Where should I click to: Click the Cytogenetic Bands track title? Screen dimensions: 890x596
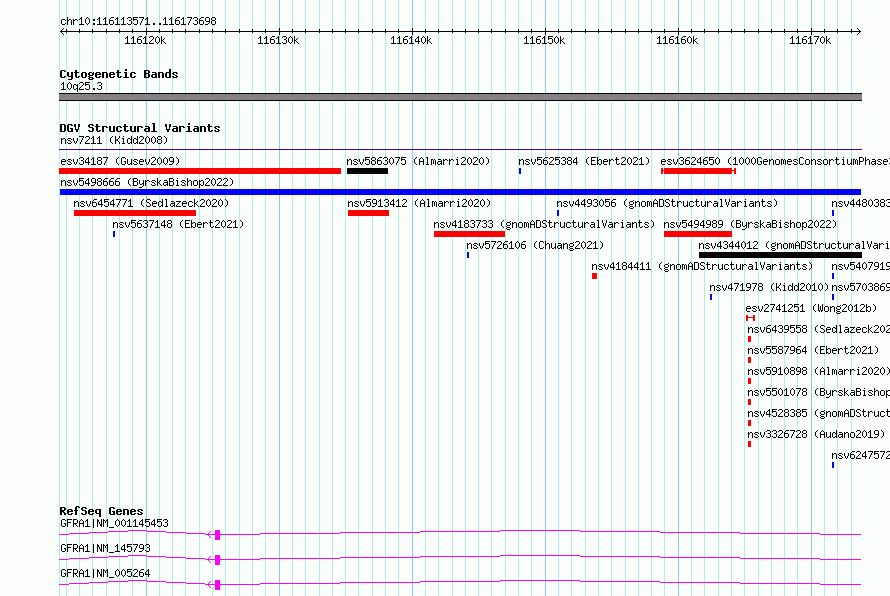(119, 74)
